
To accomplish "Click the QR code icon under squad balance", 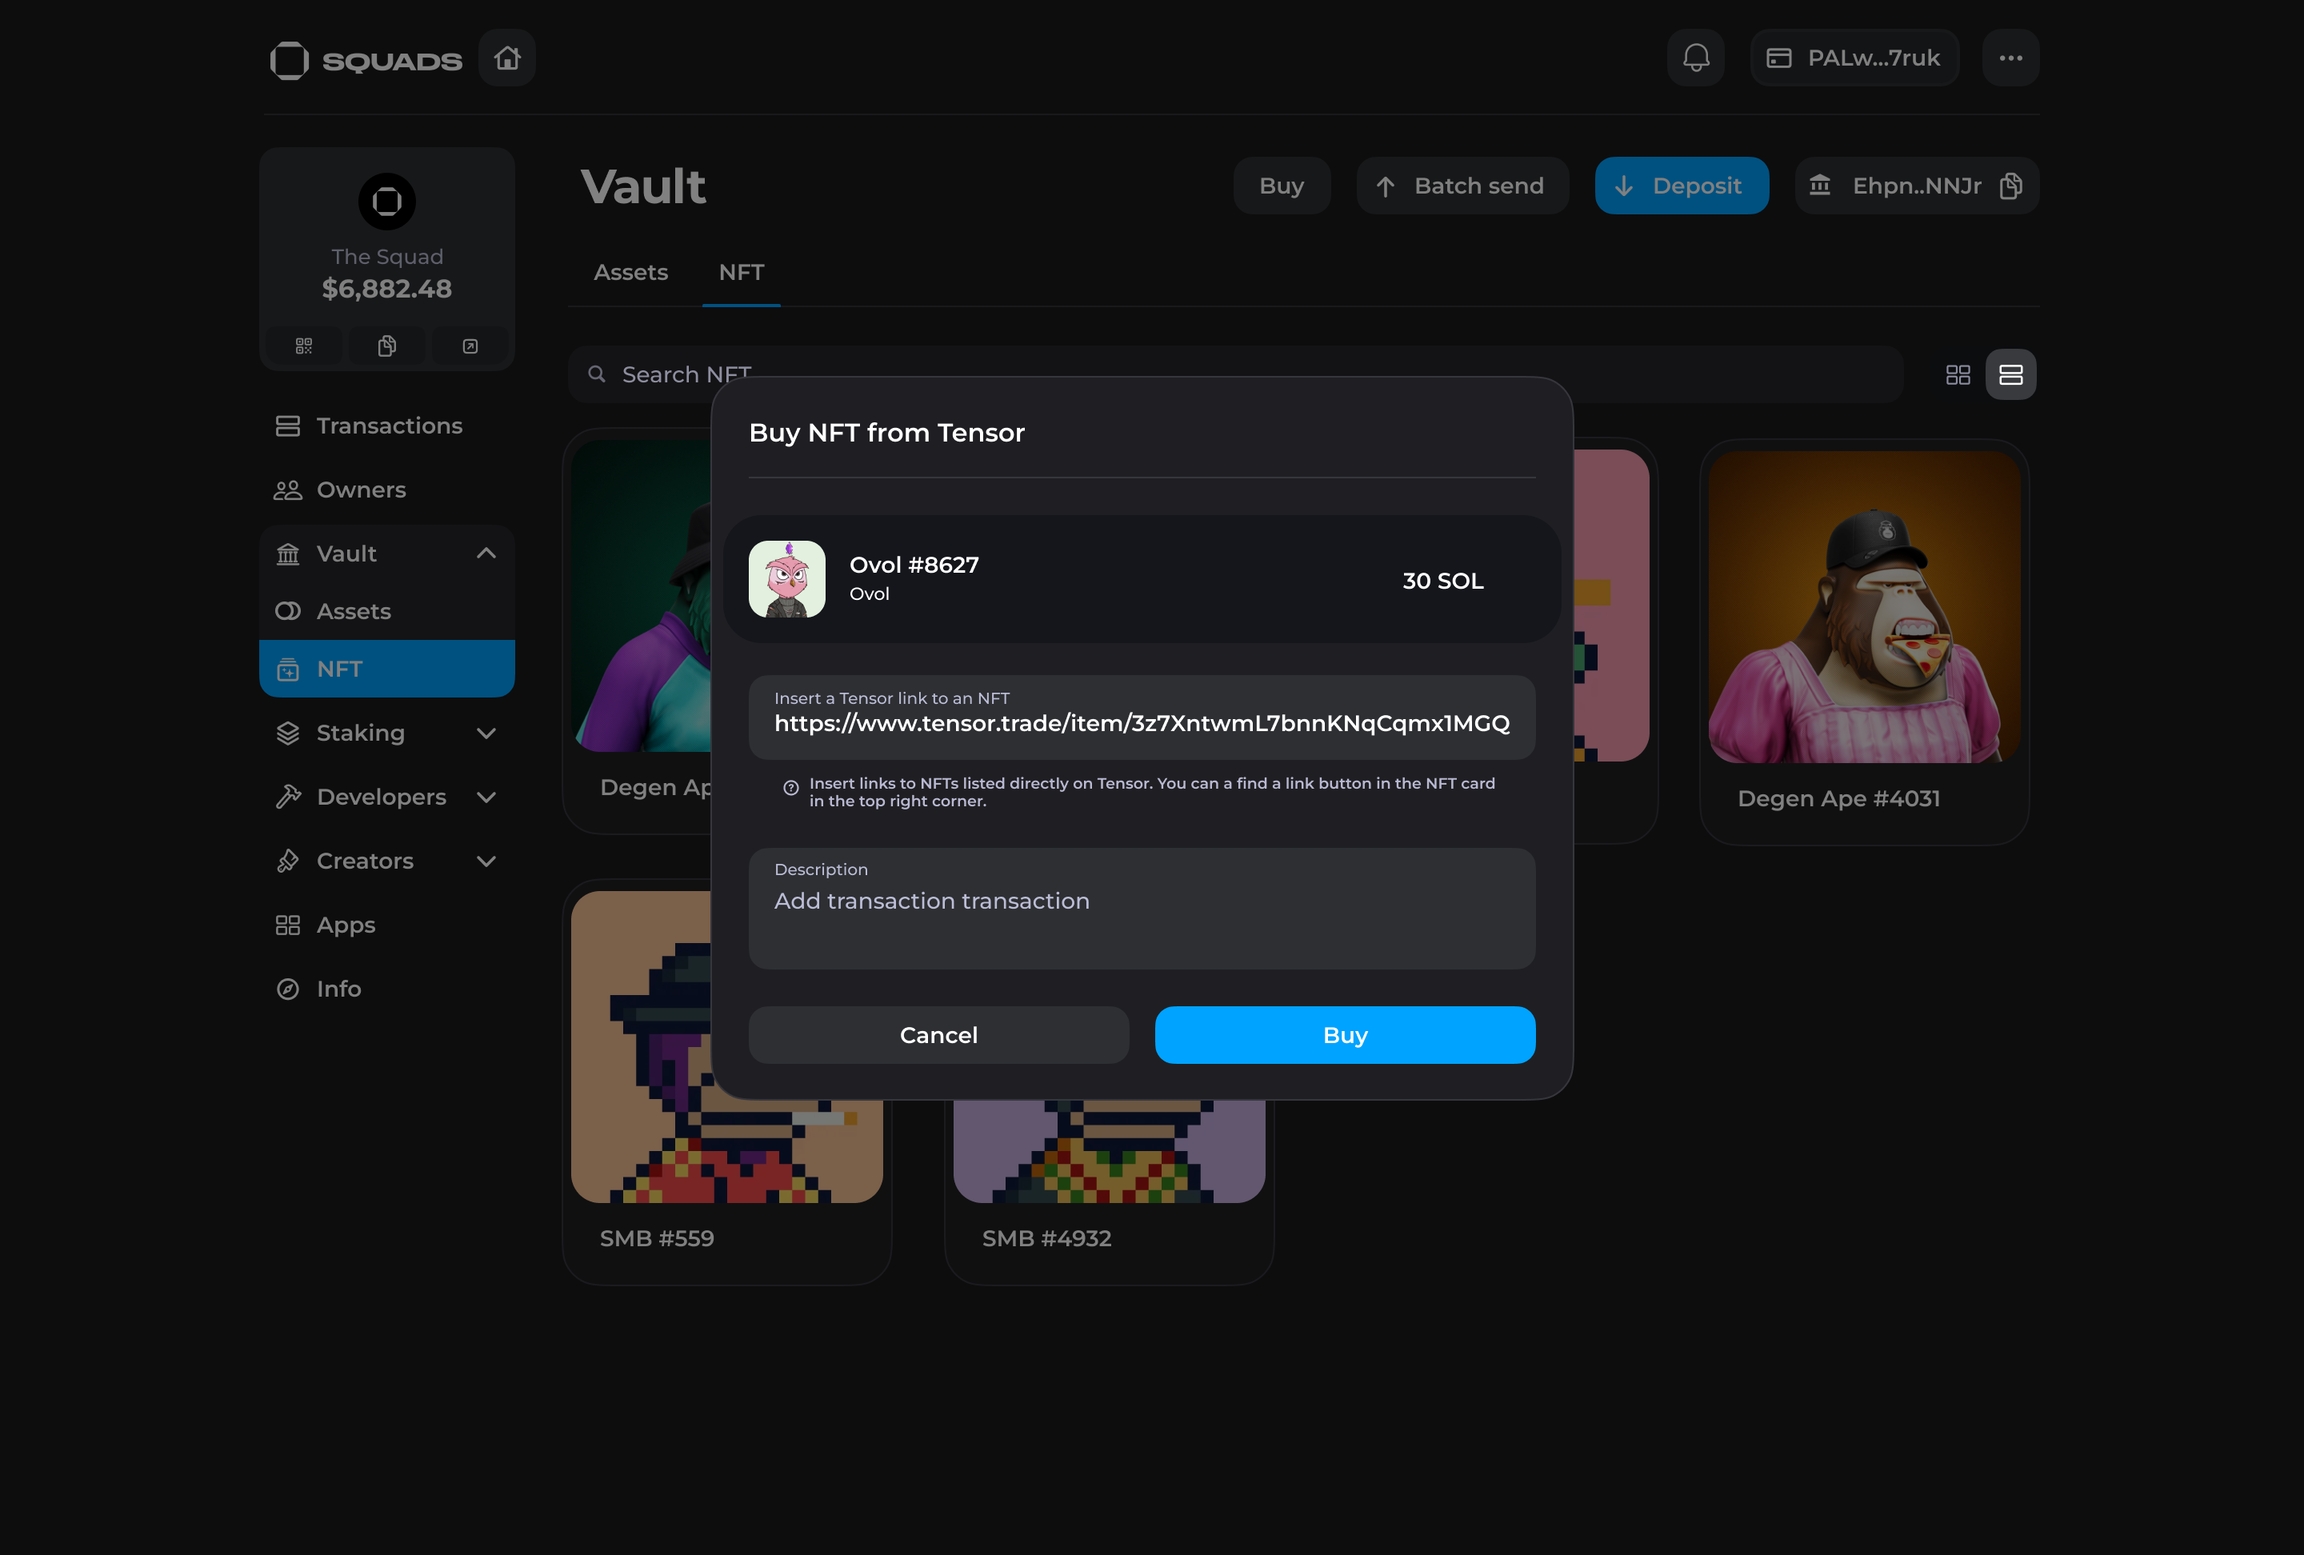I will 304,346.
